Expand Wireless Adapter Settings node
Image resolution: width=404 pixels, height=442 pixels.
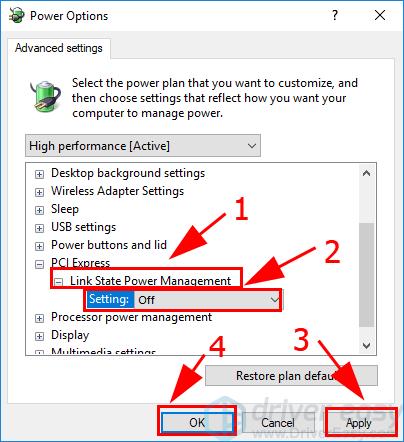click(x=39, y=192)
